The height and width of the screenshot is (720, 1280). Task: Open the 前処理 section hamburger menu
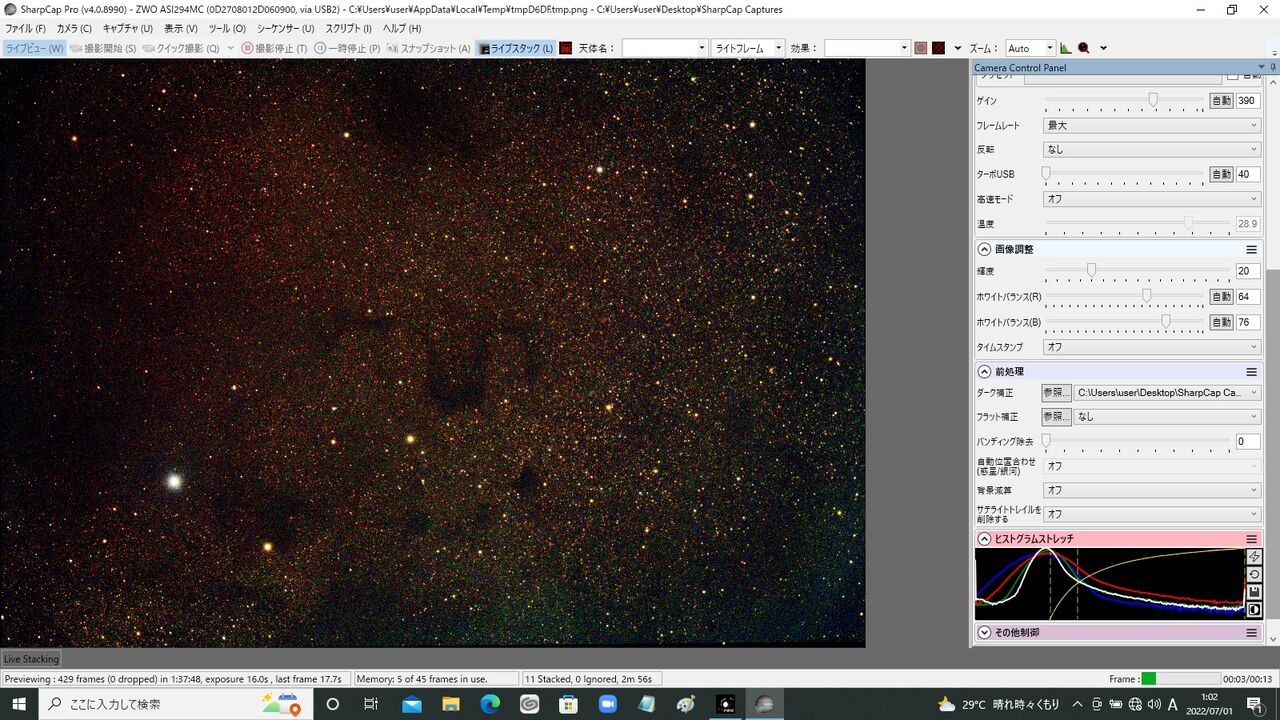[x=1251, y=371]
